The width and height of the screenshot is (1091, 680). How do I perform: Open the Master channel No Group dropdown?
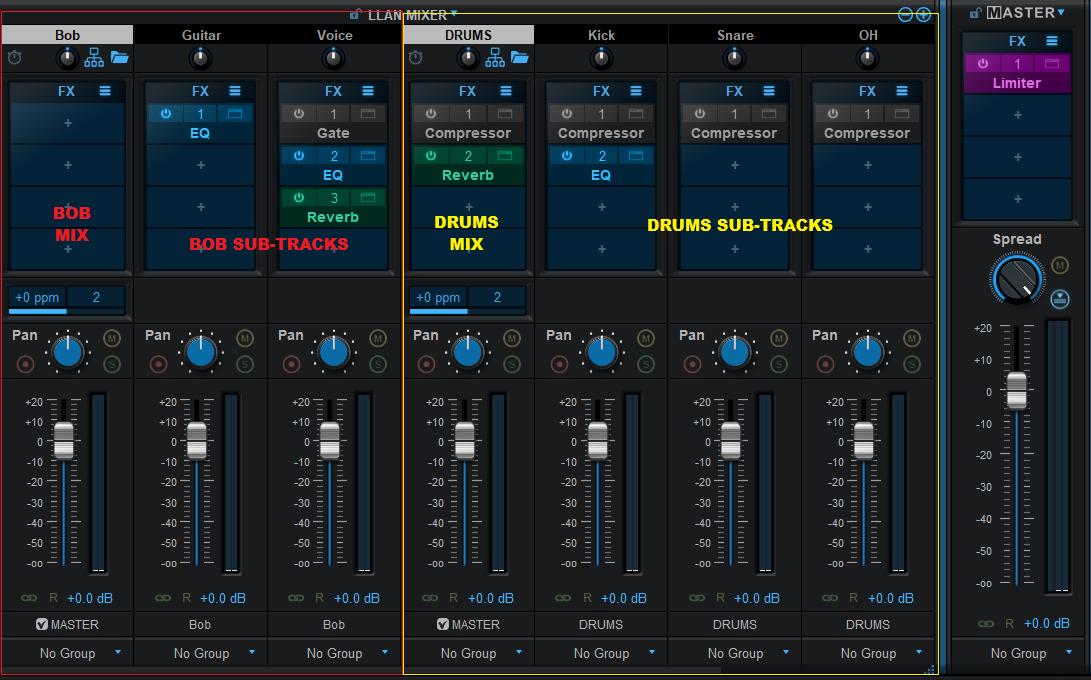1068,652
